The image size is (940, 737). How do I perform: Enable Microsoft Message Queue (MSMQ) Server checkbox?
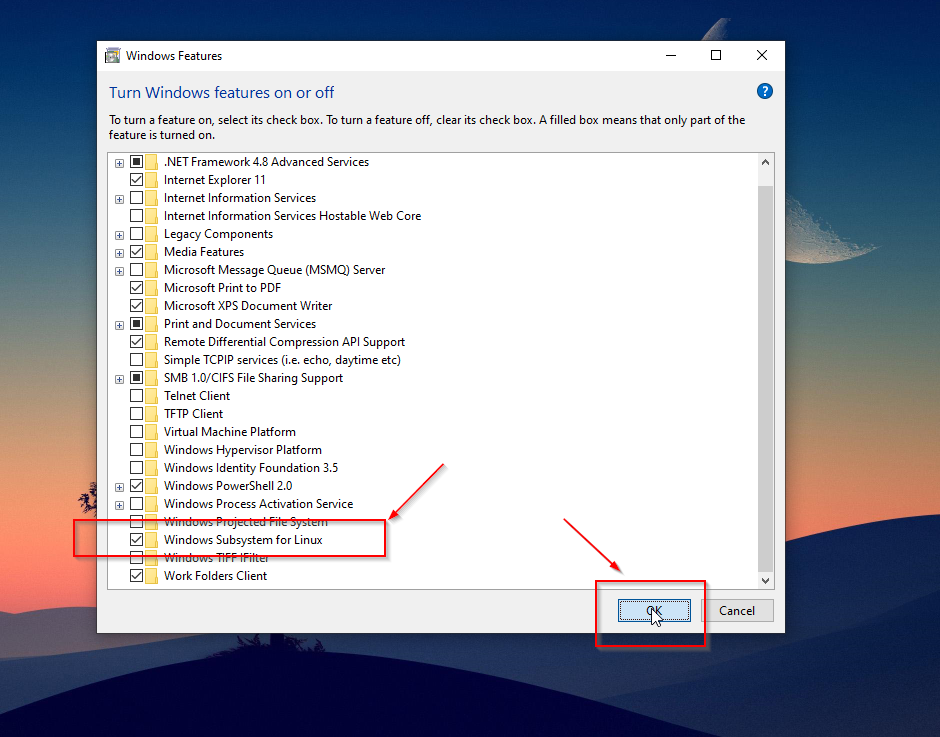(136, 270)
